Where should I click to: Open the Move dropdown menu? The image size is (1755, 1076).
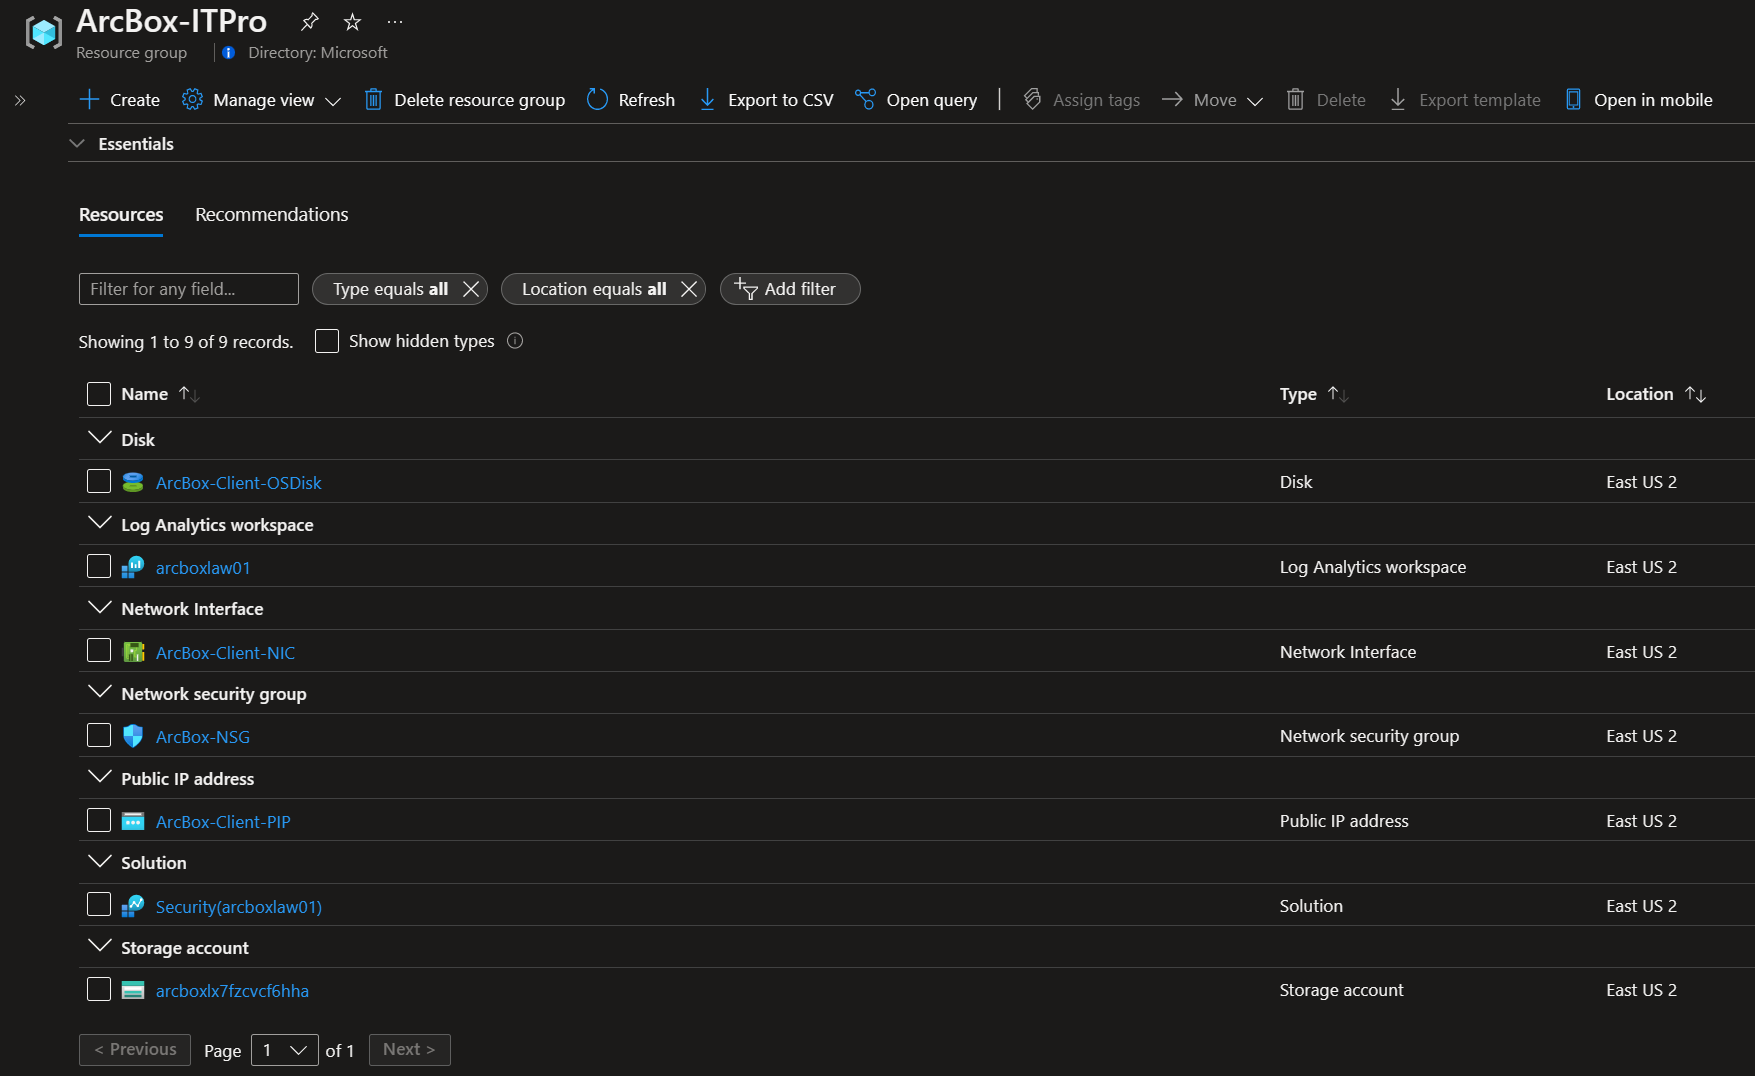(1212, 100)
